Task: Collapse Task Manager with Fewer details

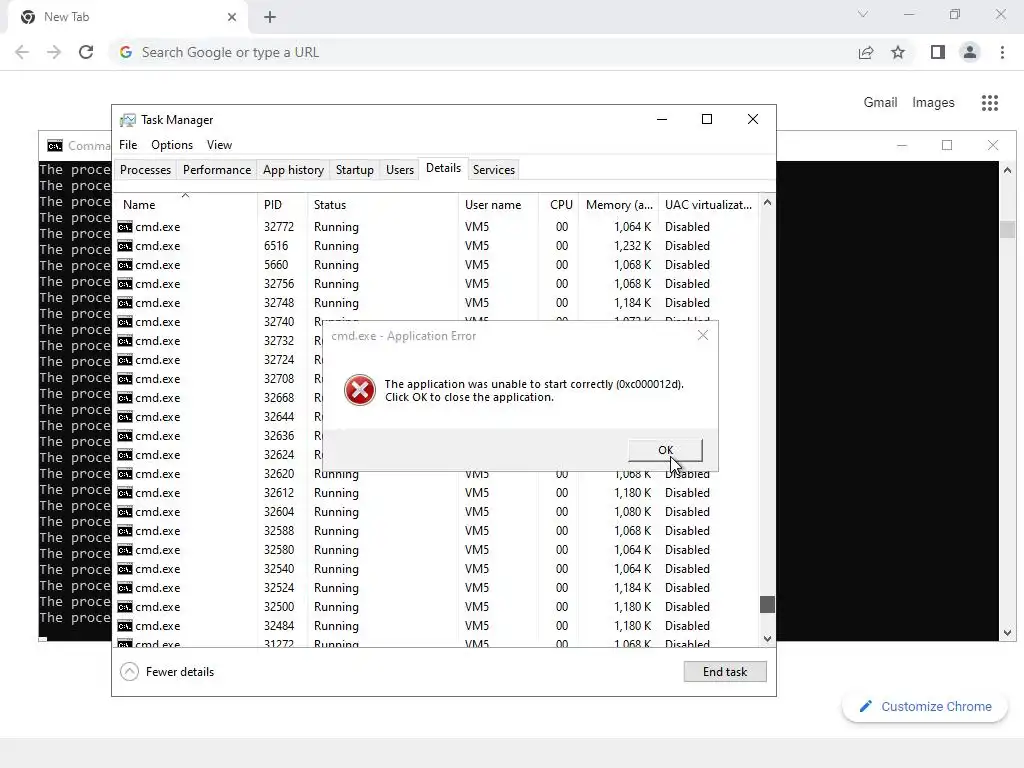Action: 167,671
